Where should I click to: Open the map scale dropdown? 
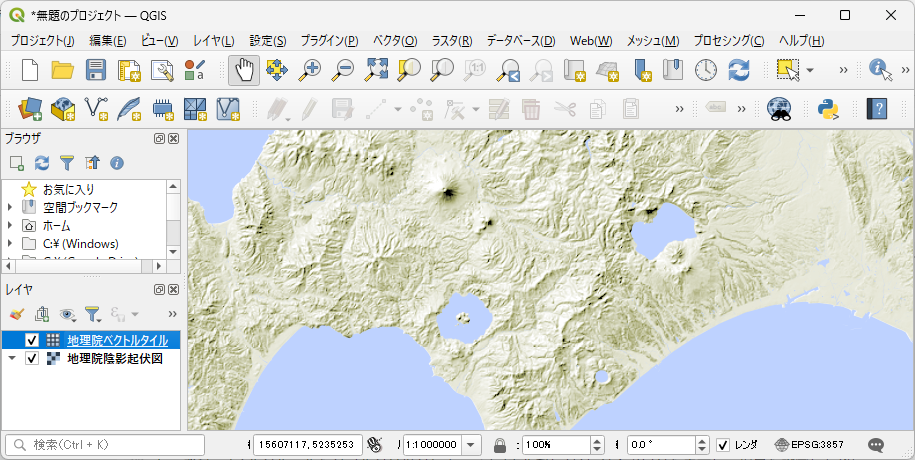[x=471, y=445]
